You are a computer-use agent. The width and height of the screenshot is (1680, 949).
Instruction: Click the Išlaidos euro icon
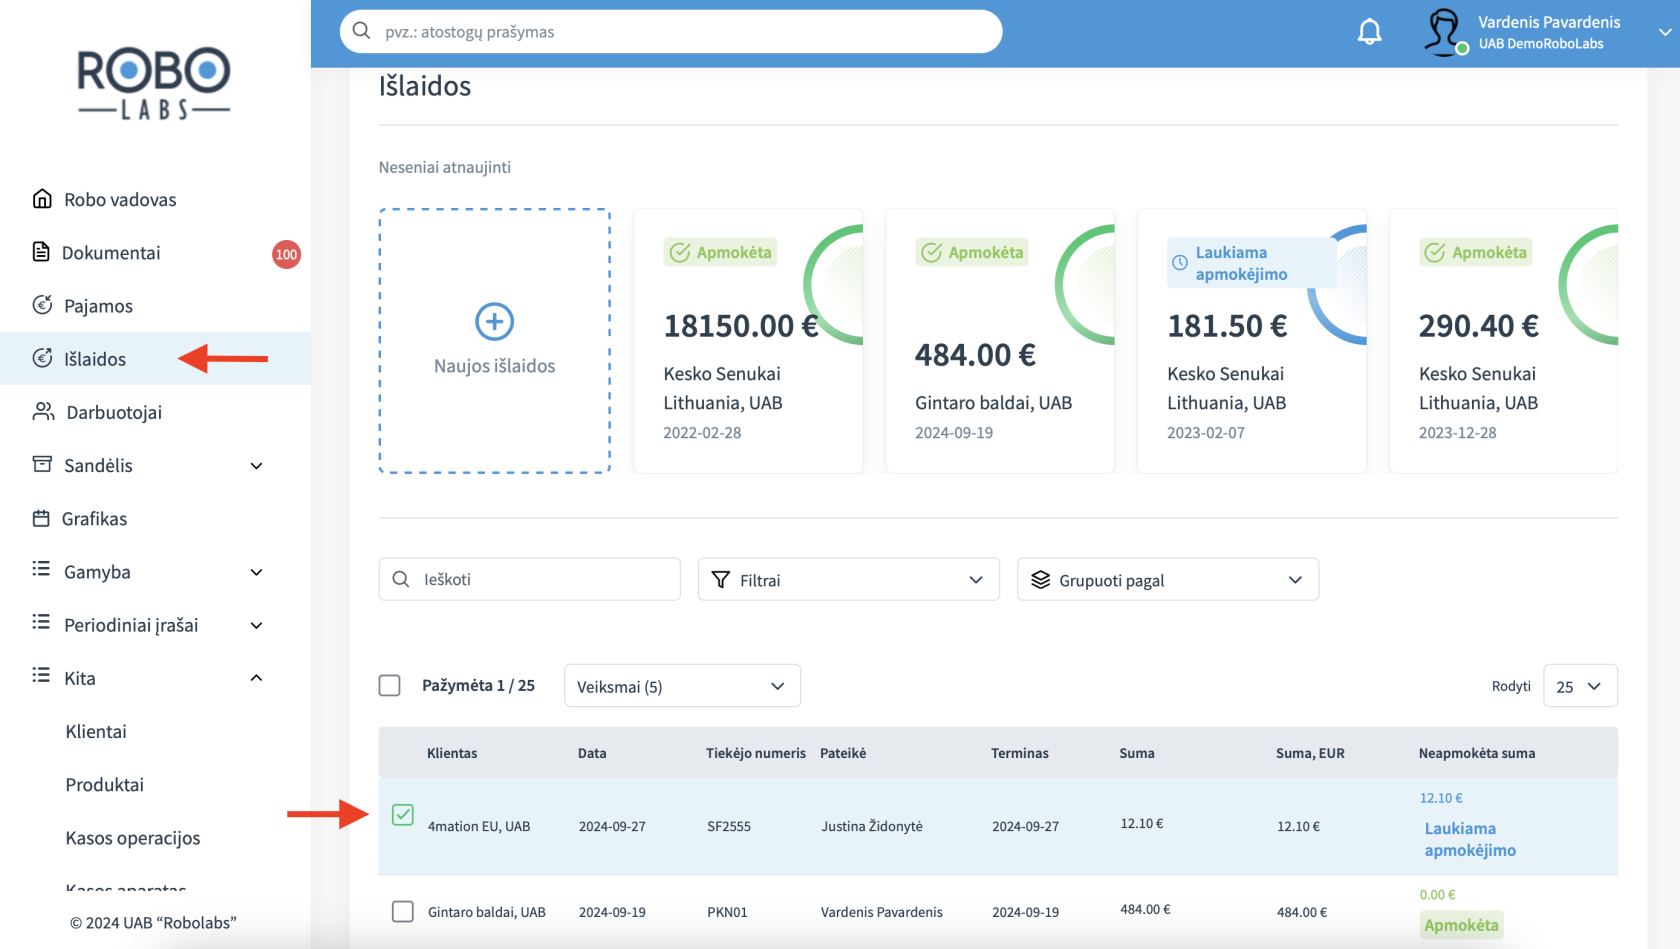[x=42, y=357]
